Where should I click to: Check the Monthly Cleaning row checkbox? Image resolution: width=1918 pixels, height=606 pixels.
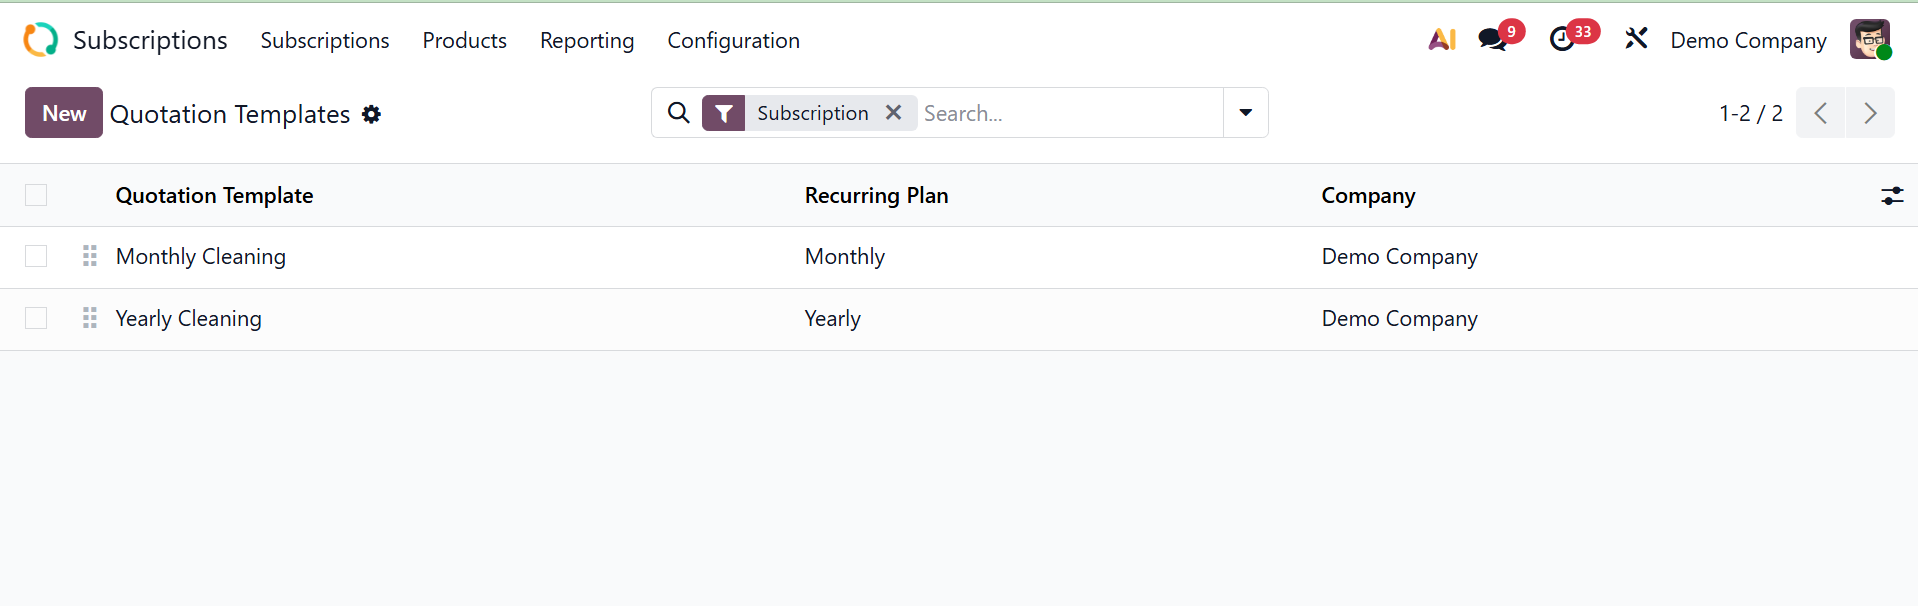(x=36, y=257)
